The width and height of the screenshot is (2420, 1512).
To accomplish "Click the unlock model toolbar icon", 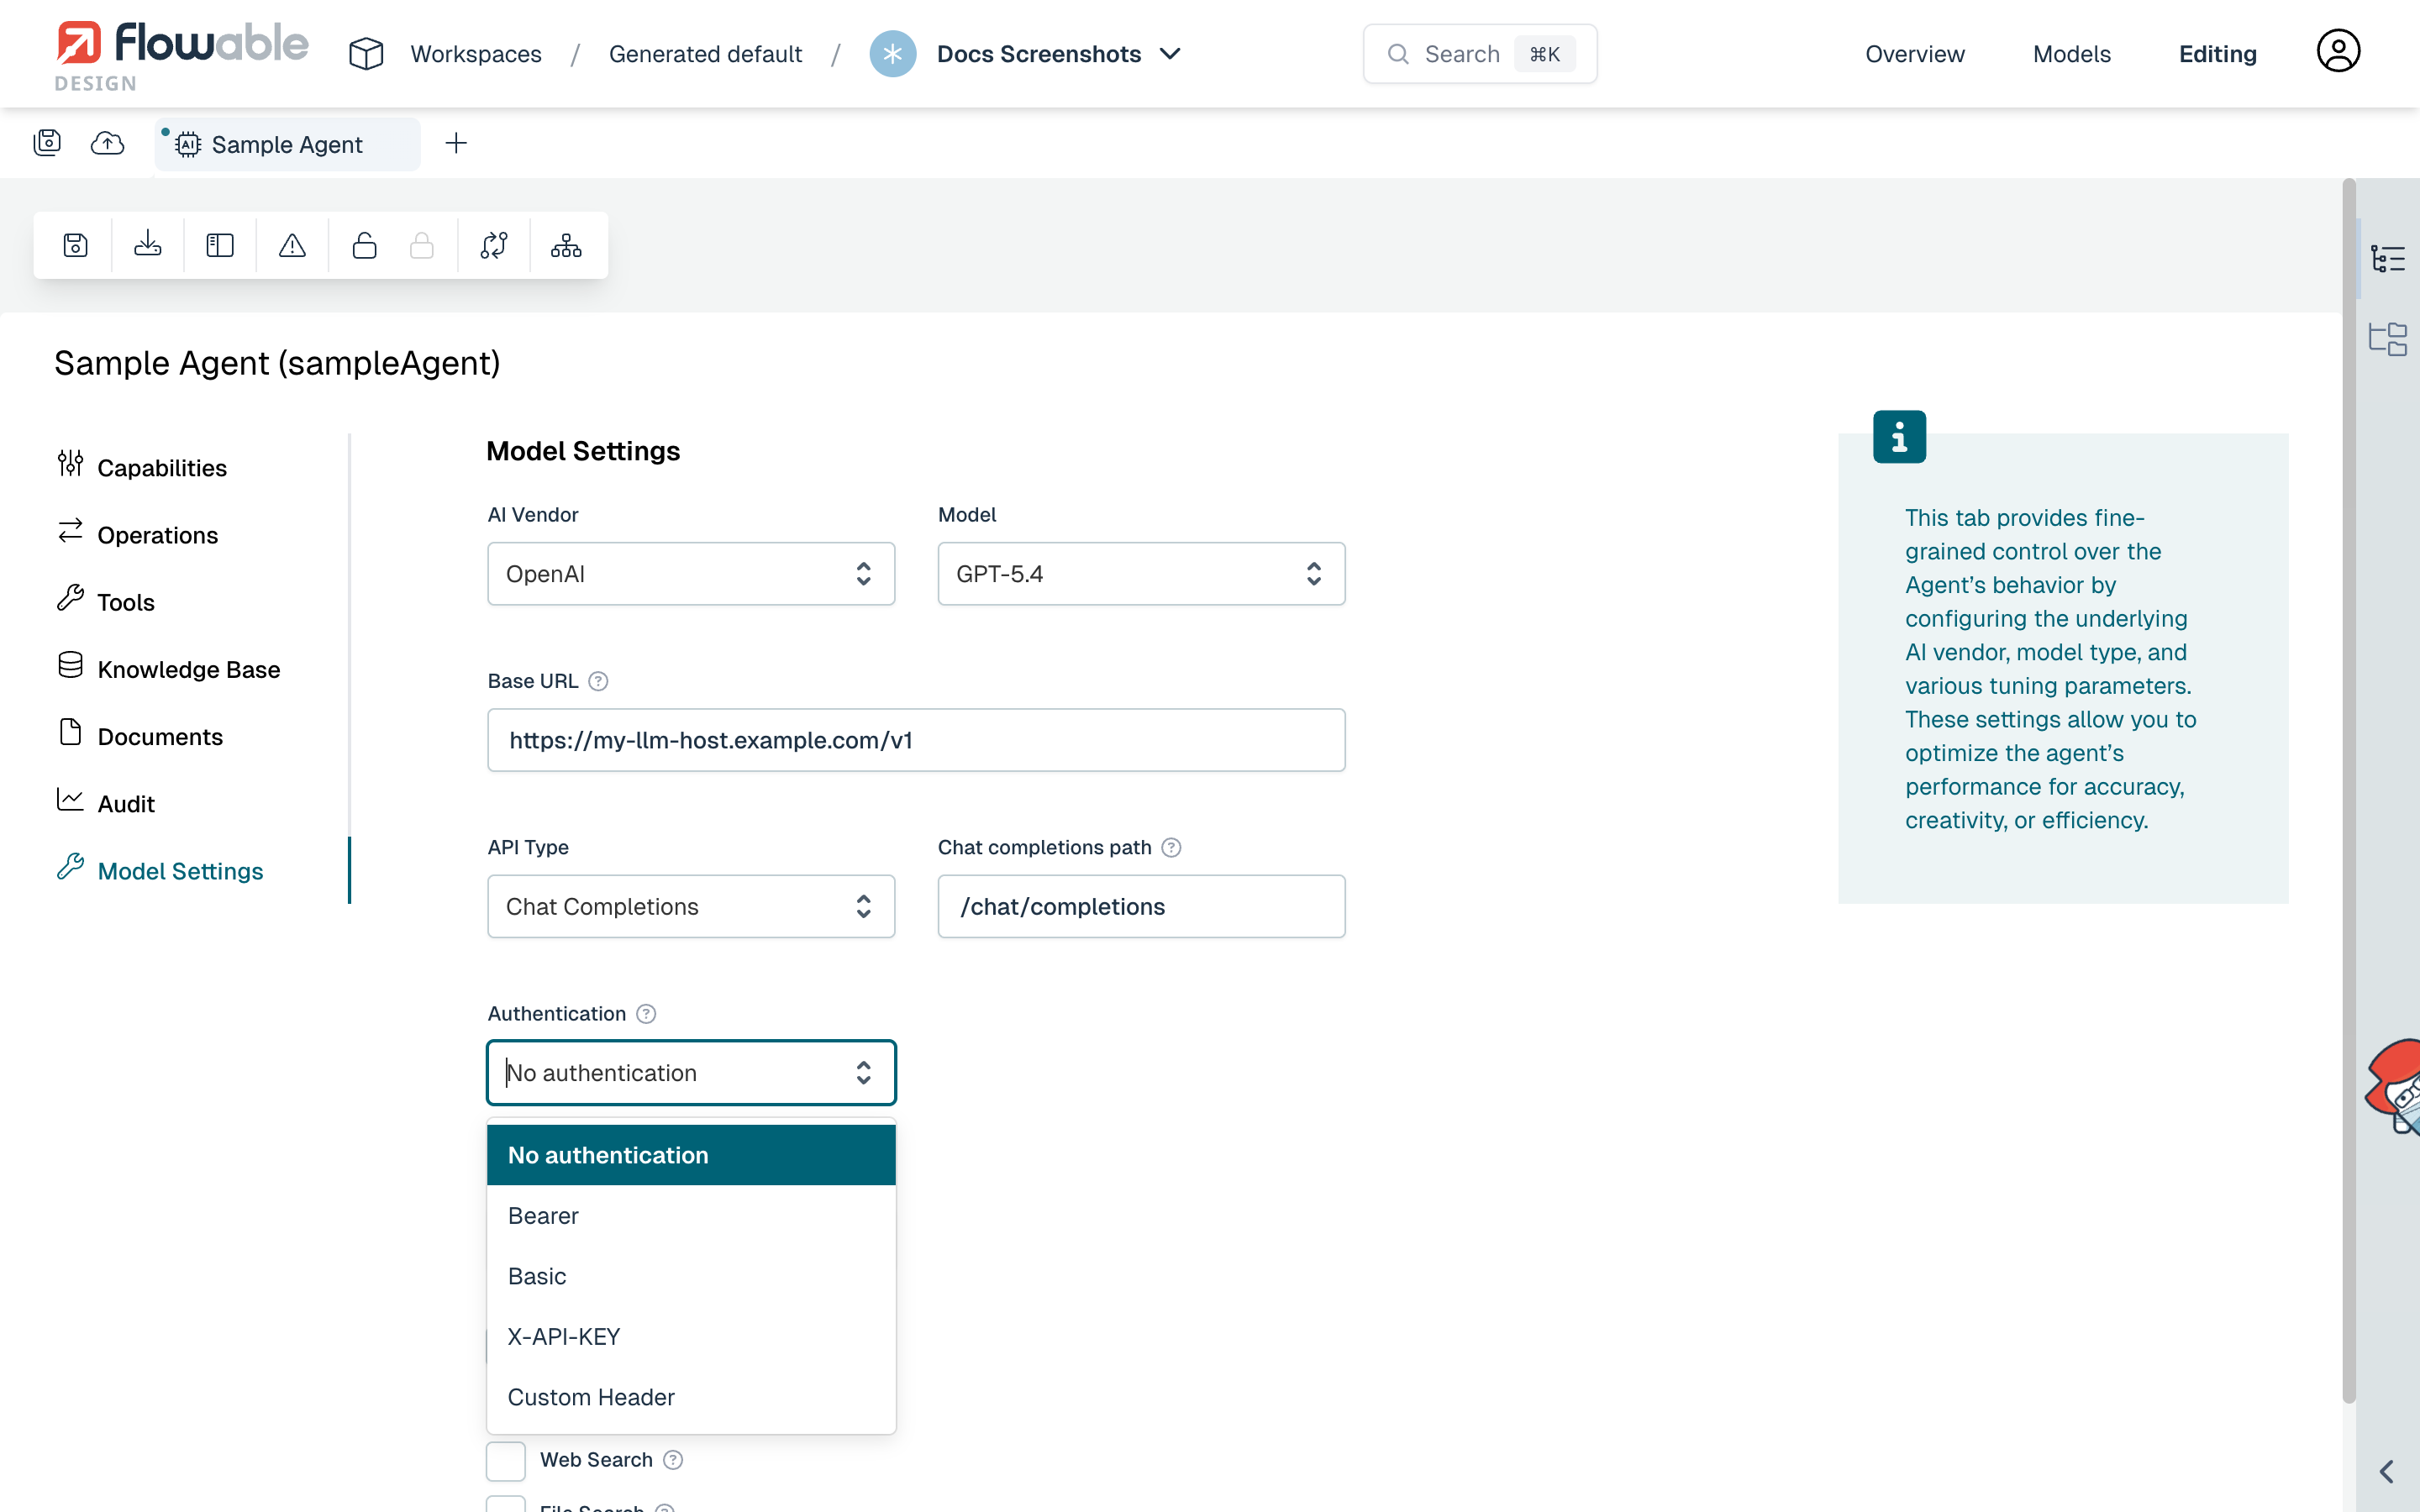I will [365, 245].
